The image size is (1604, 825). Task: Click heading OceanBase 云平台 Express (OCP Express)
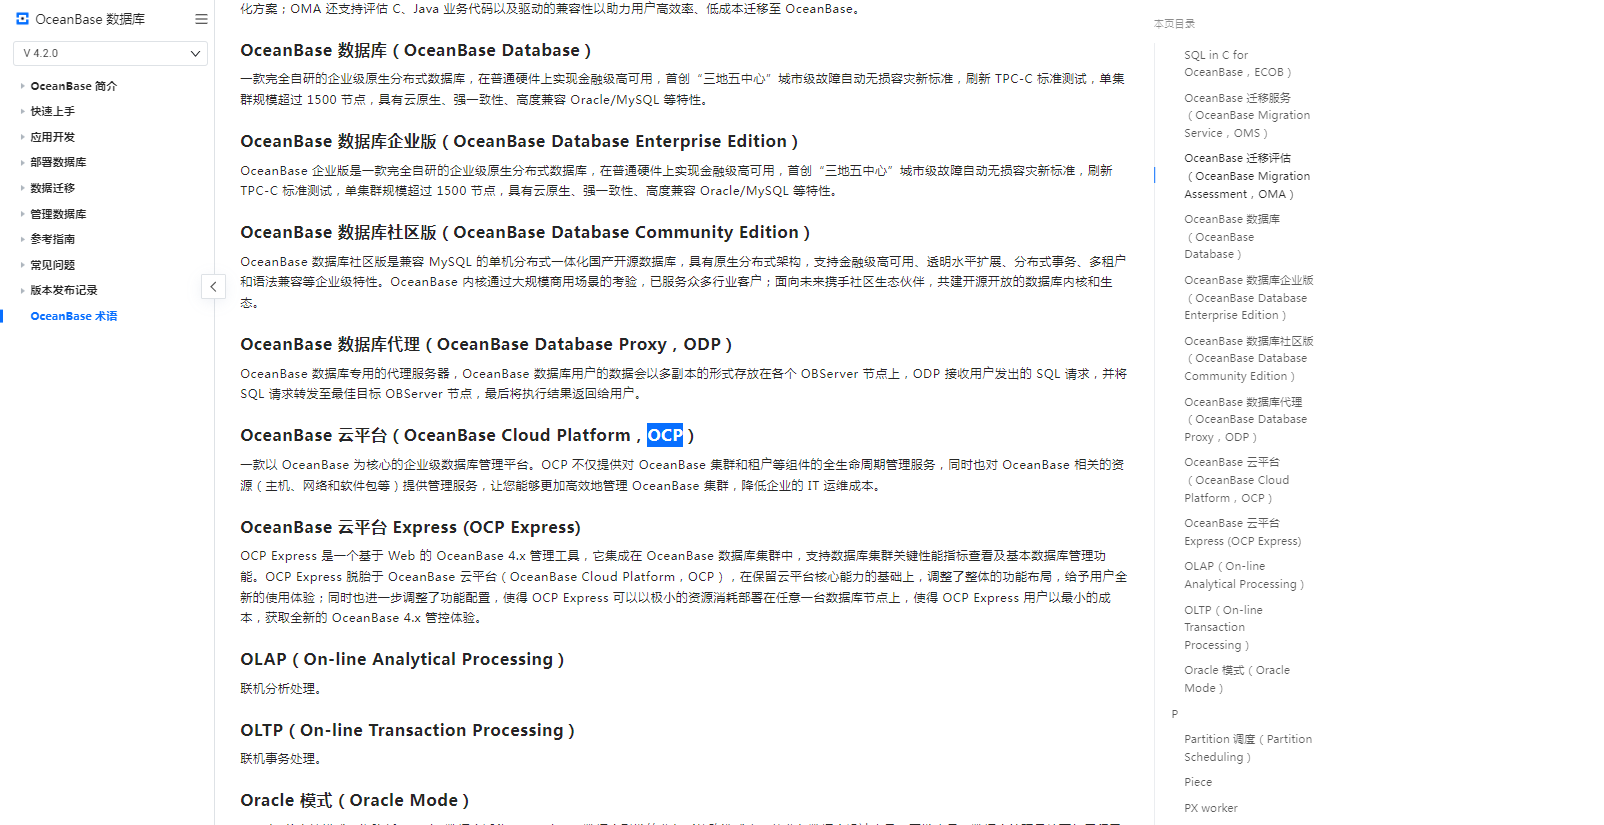pos(410,527)
